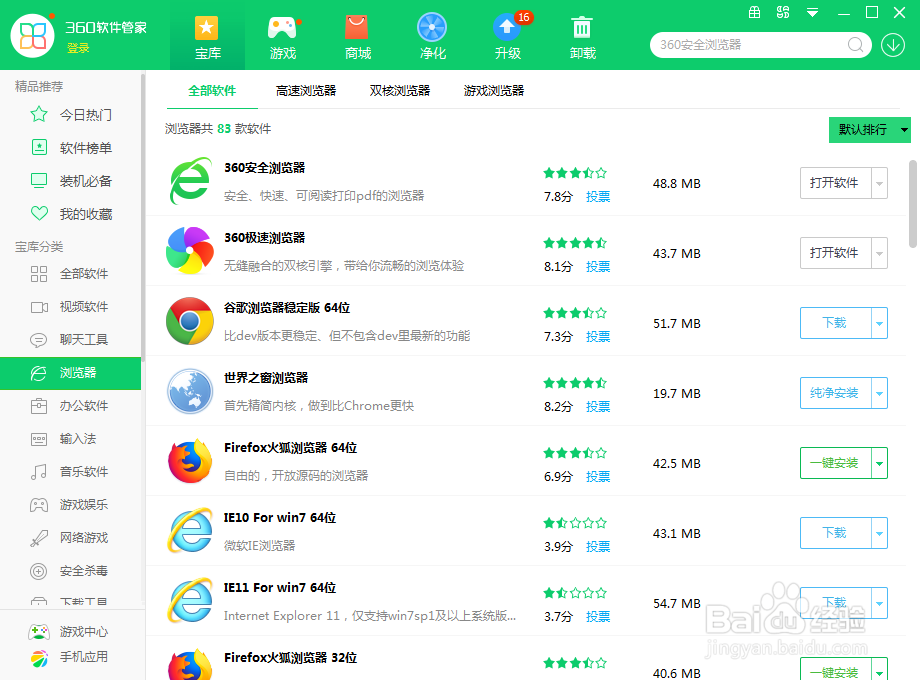Open the main menu triangle icon
Viewport: 920px width, 680px height.
813,12
